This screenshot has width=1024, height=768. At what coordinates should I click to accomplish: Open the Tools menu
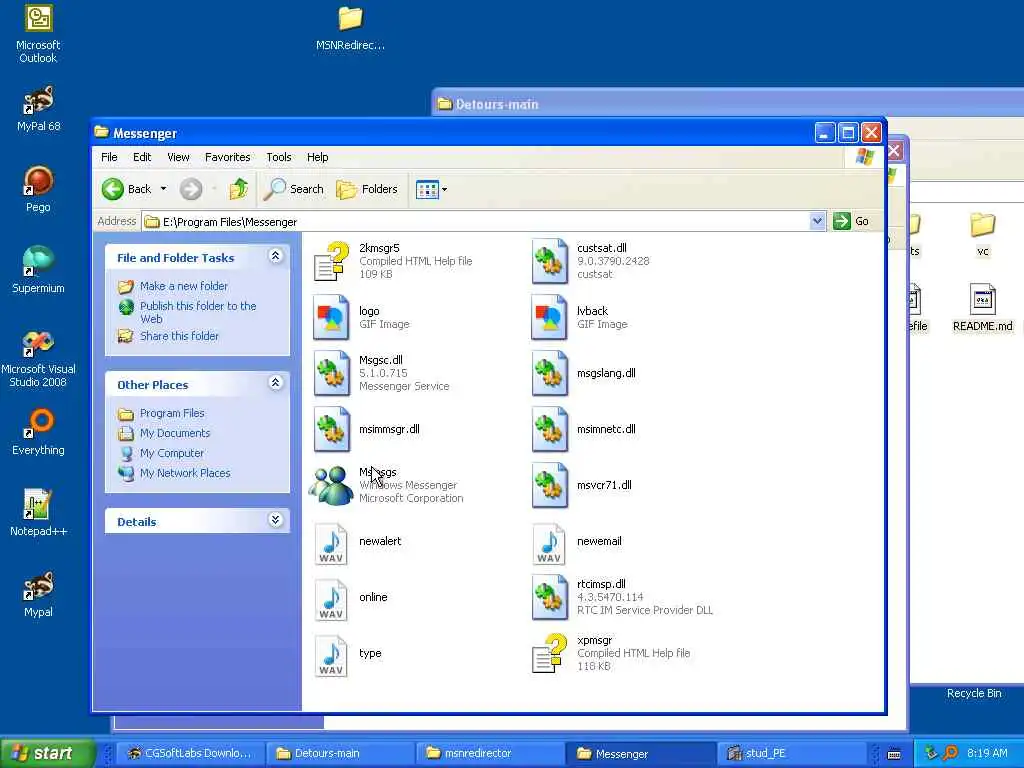coord(279,157)
